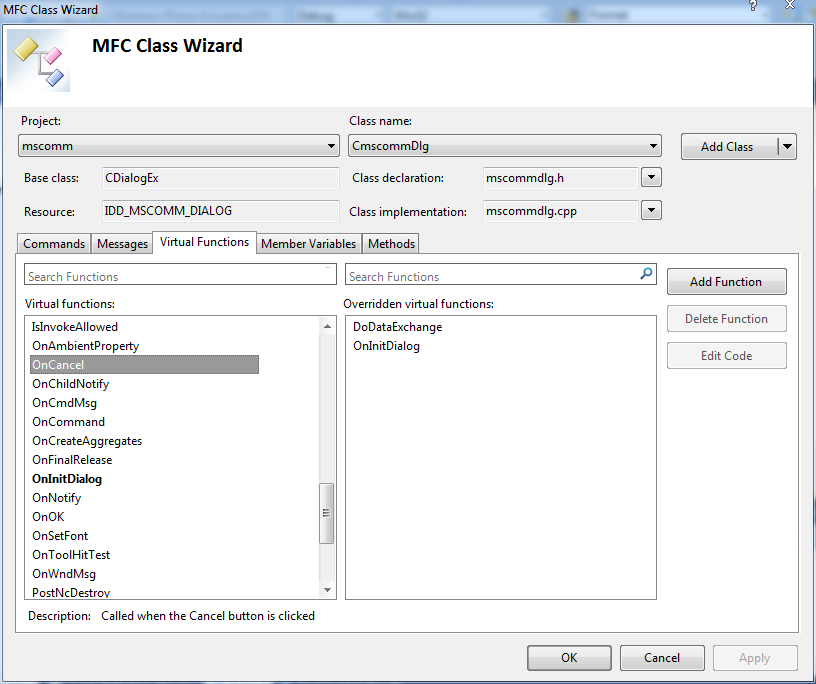Focus the virtual functions search field

pyautogui.click(x=180, y=274)
